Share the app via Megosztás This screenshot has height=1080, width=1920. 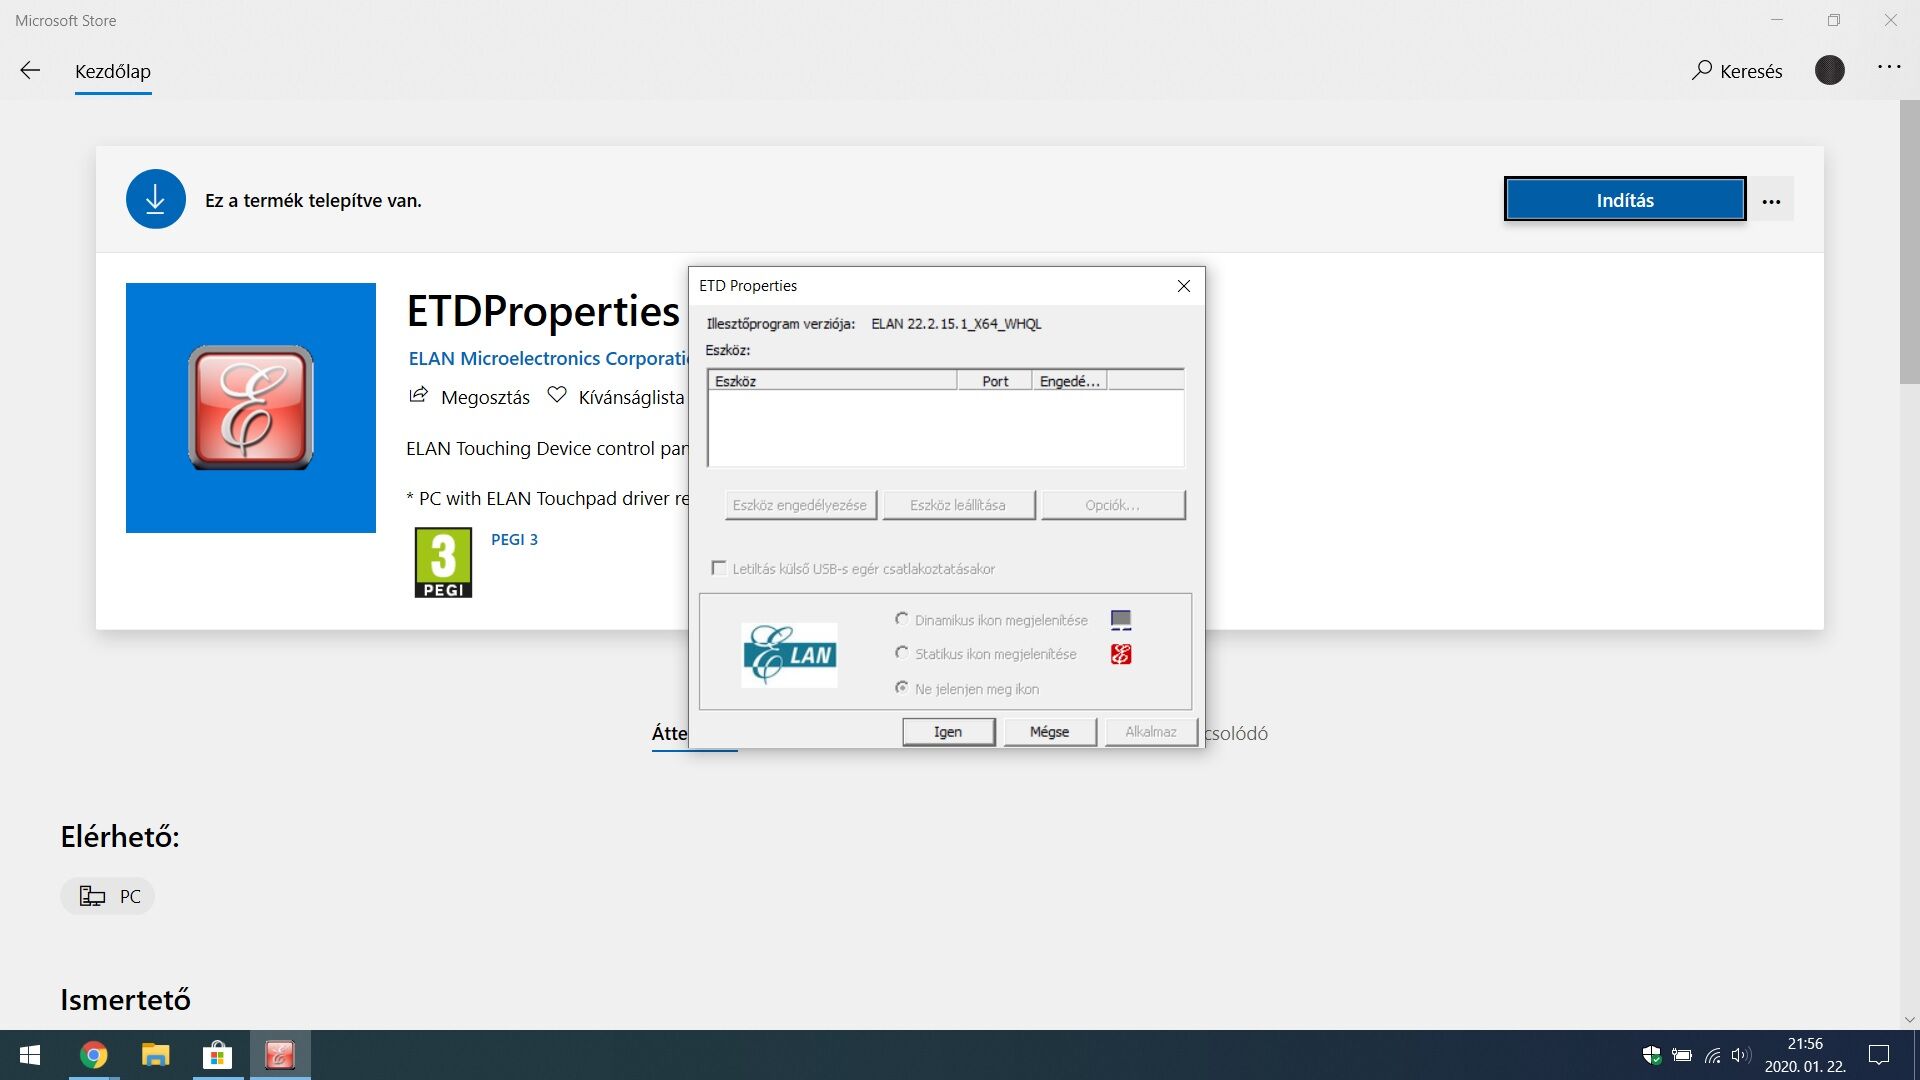469,397
